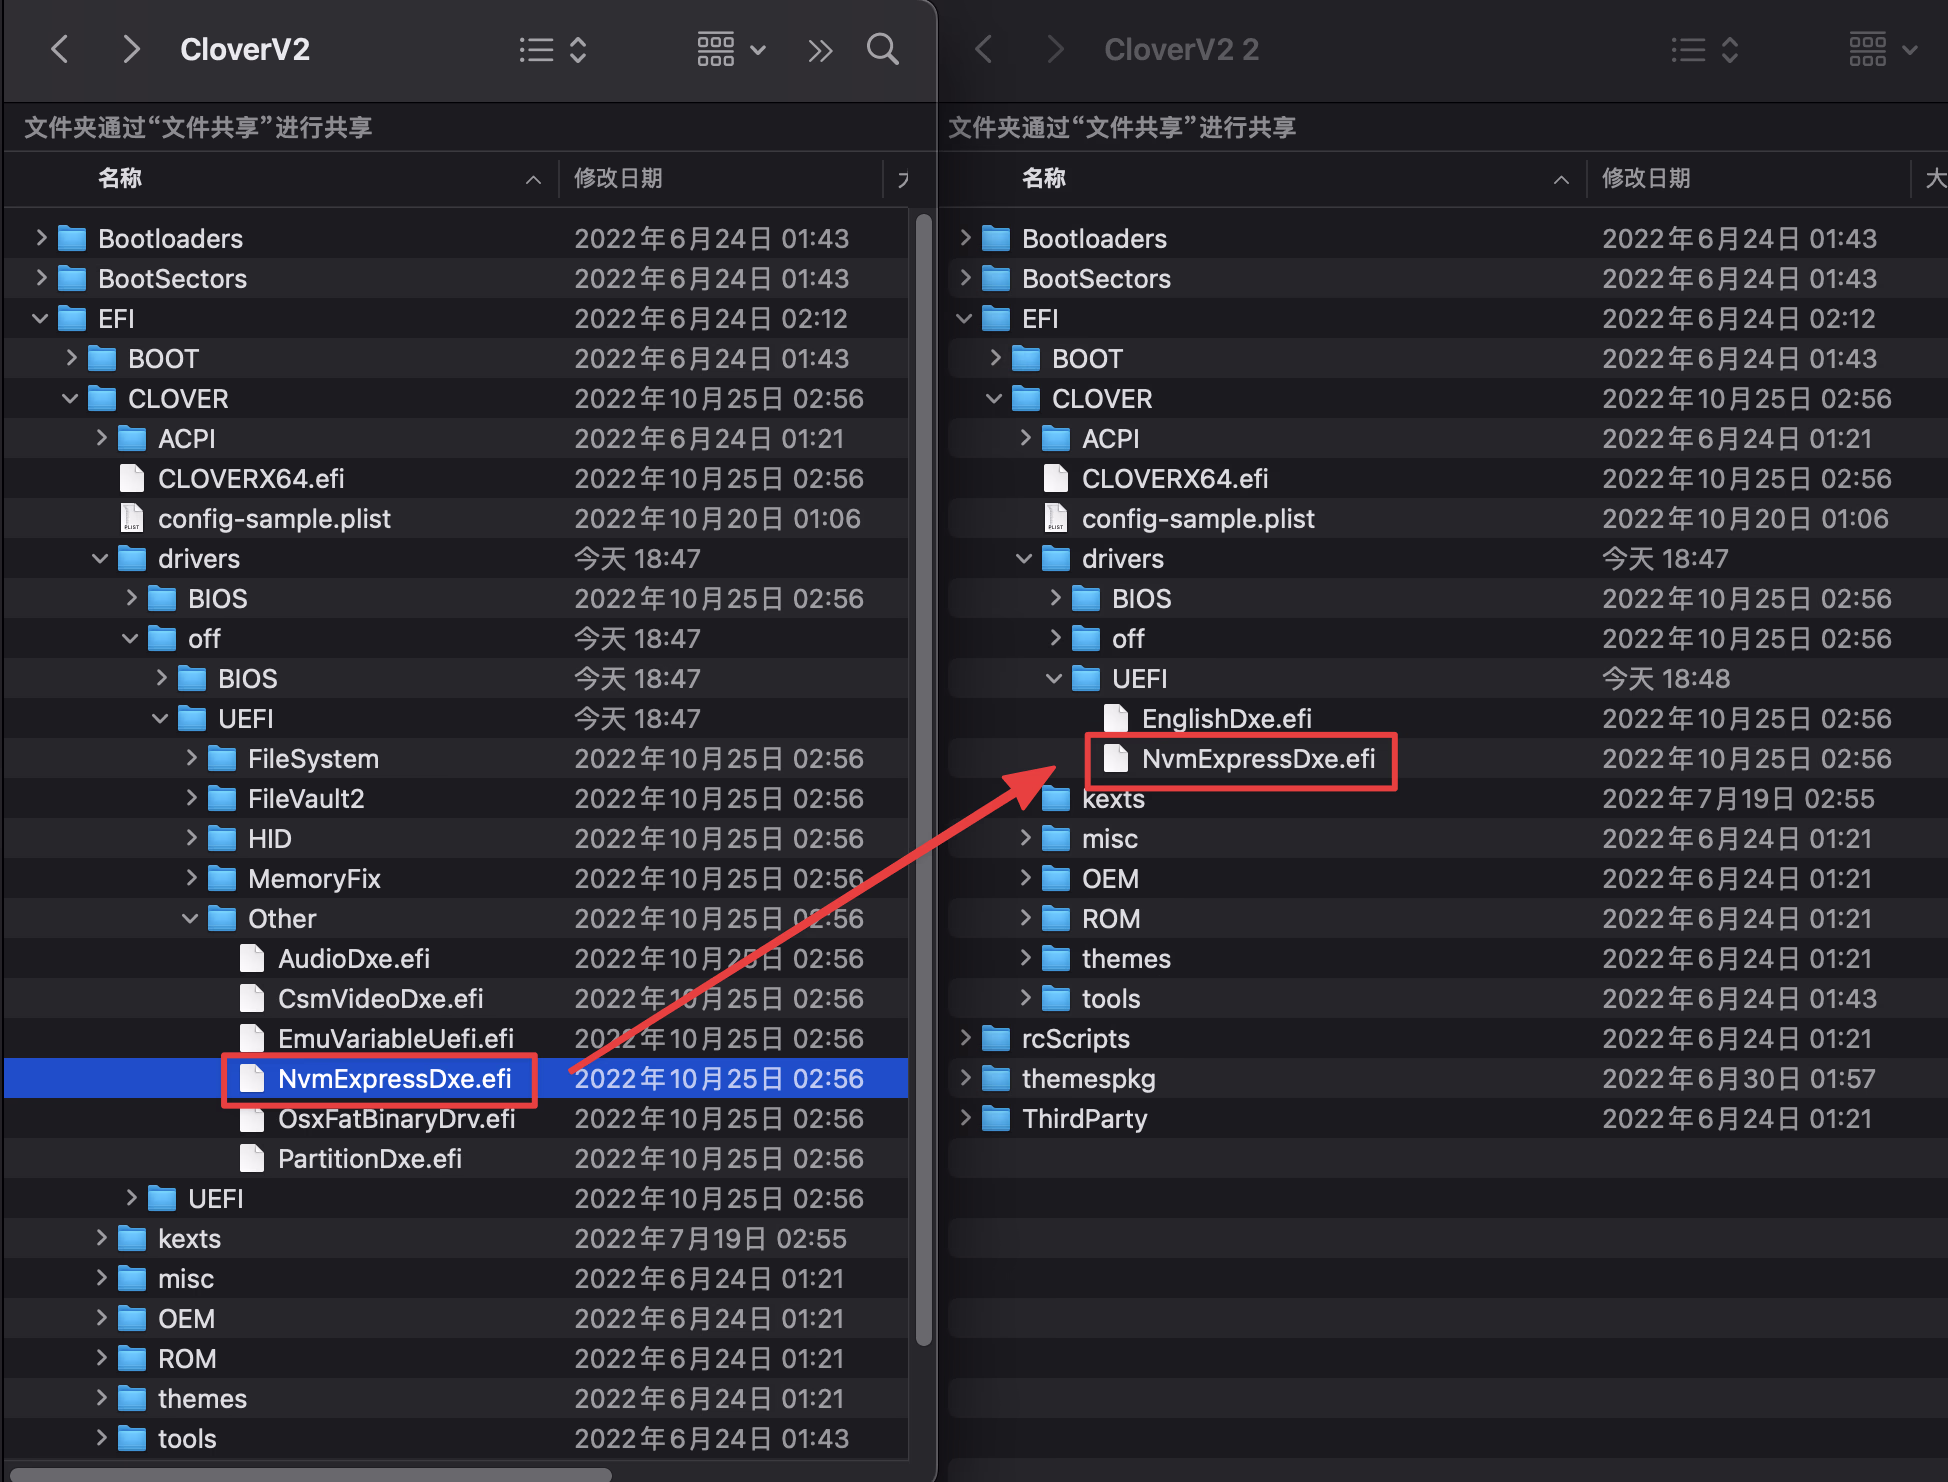Image resolution: width=1948 pixels, height=1482 pixels.
Task: Sort left pane by 修改日期 column
Action: tap(618, 178)
